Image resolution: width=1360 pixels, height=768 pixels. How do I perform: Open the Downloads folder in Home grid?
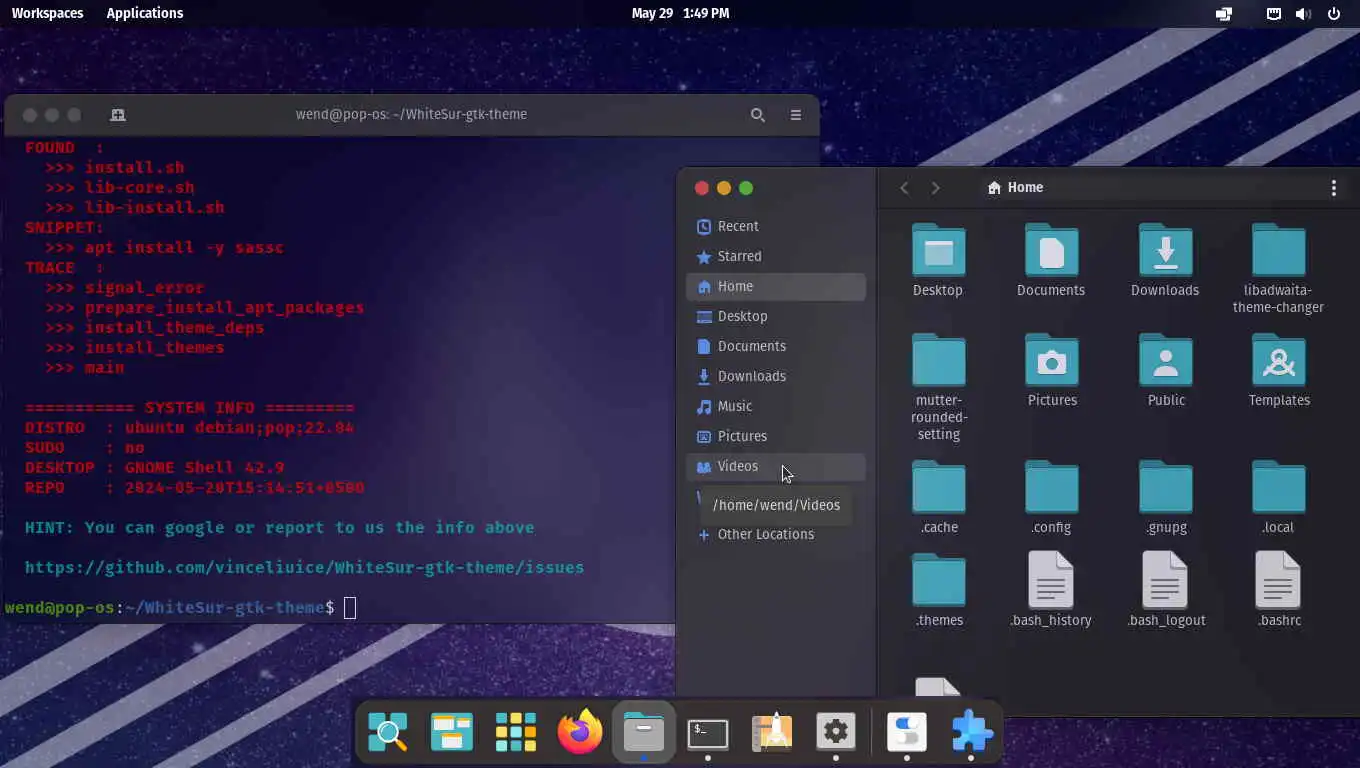(1165, 260)
